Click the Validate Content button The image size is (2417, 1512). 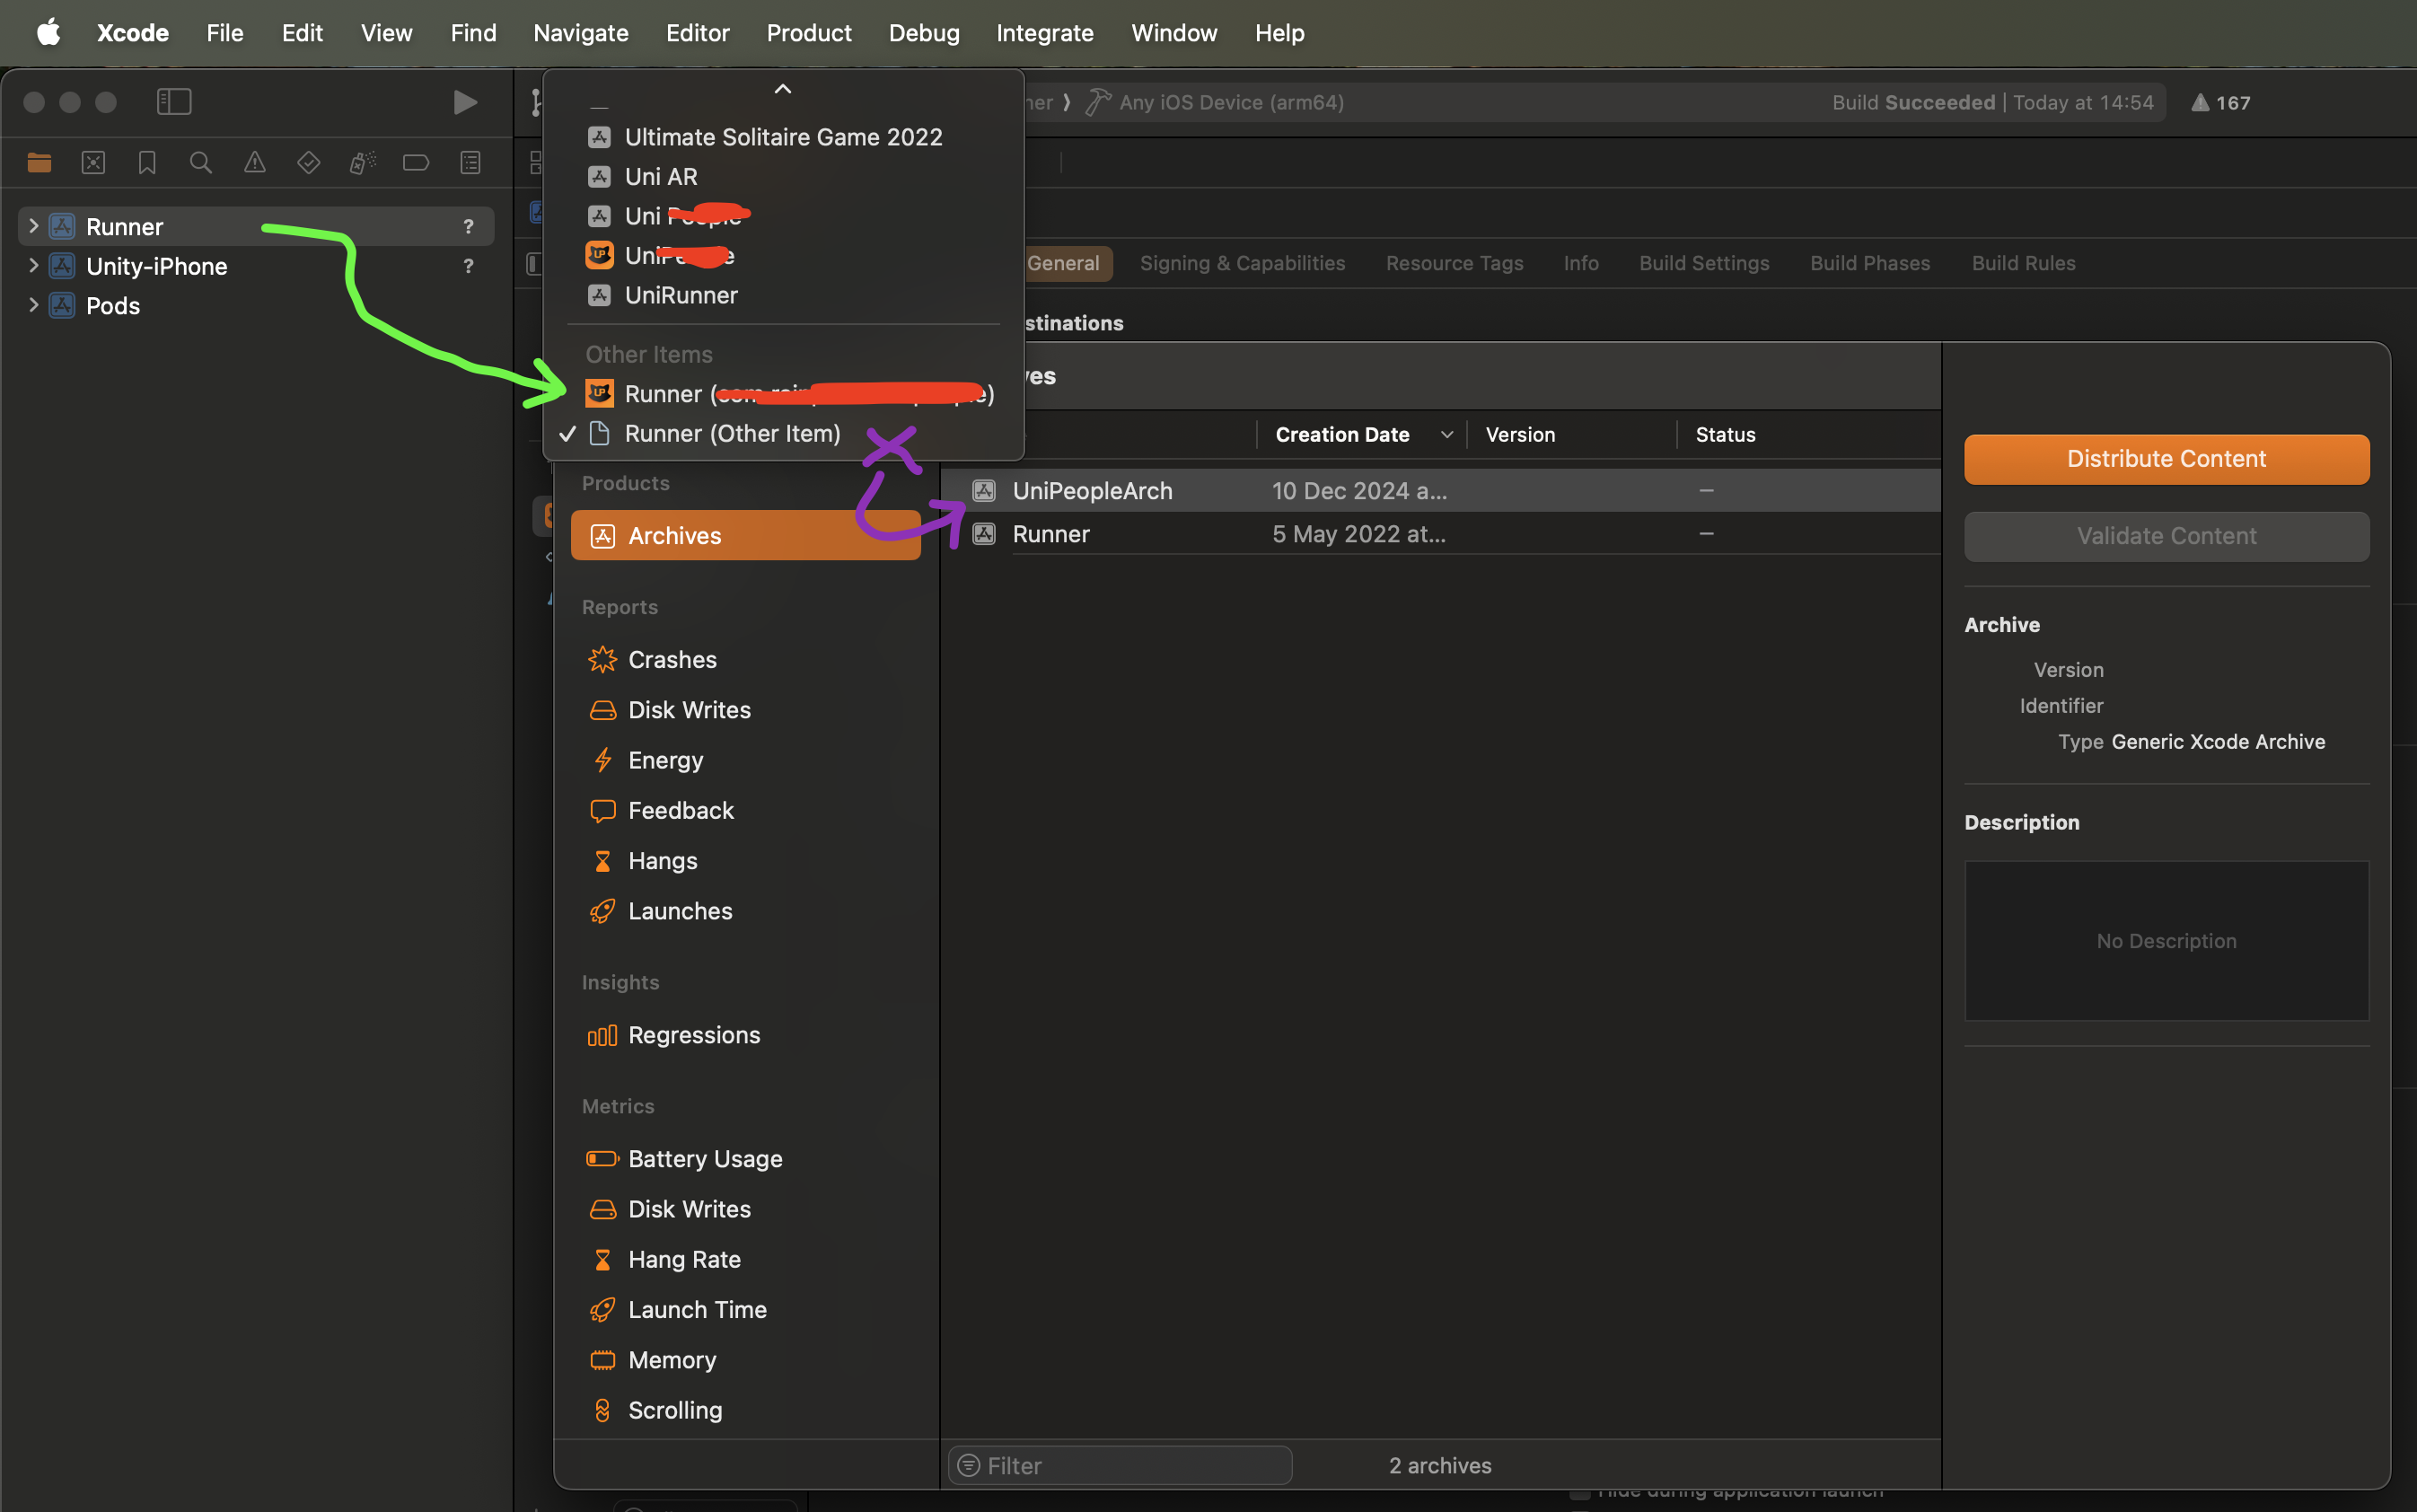[2166, 536]
